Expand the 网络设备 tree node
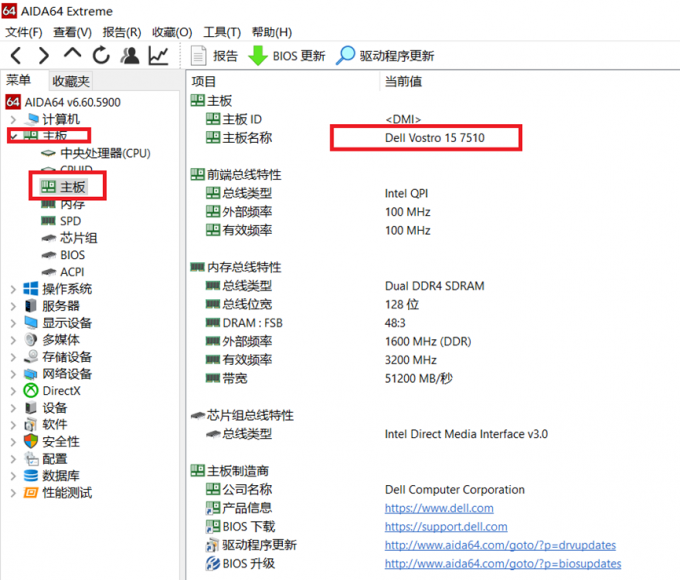This screenshot has width=680, height=580. (13, 374)
